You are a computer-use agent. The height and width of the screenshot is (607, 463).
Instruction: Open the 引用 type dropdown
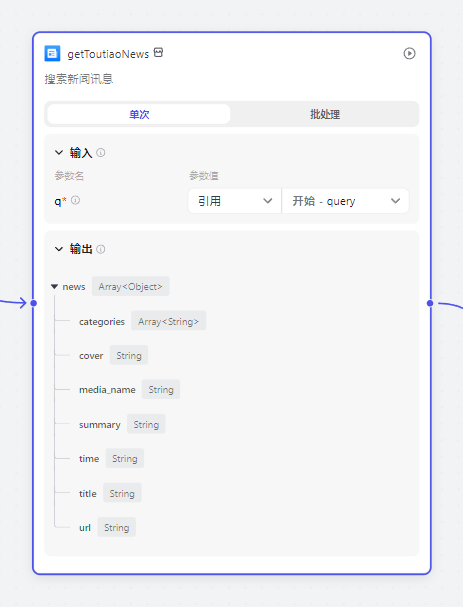coord(235,201)
